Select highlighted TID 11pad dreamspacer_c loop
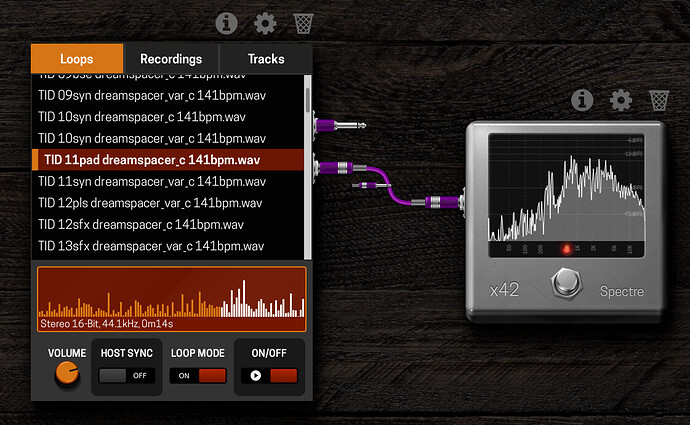690x425 pixels. pyautogui.click(x=168, y=160)
